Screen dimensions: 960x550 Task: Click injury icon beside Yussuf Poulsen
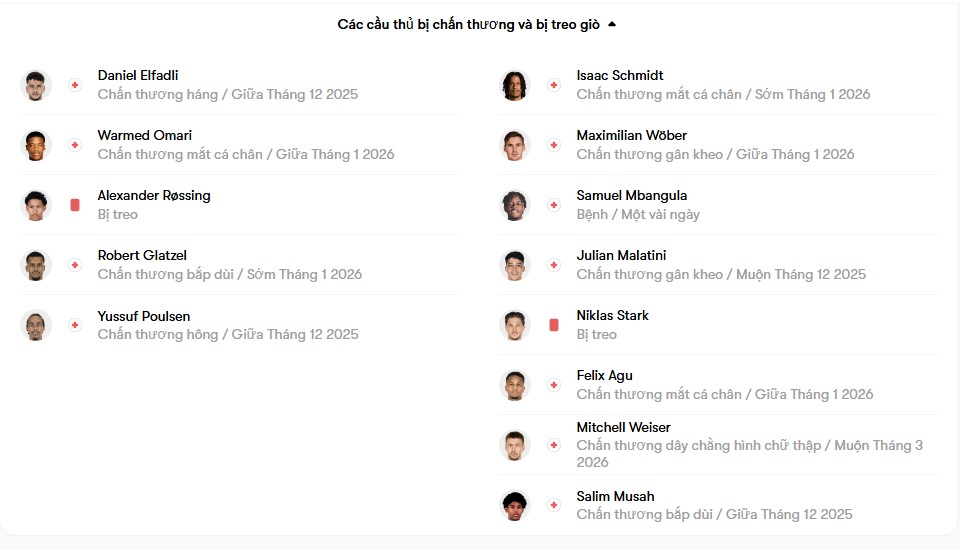pos(74,325)
